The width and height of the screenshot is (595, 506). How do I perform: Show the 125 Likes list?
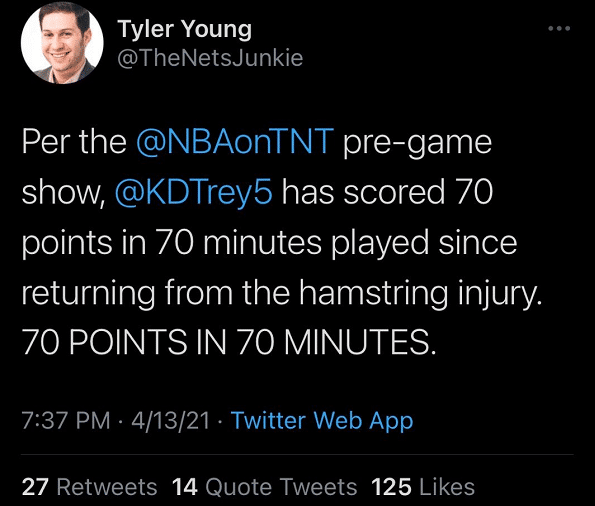click(x=423, y=487)
